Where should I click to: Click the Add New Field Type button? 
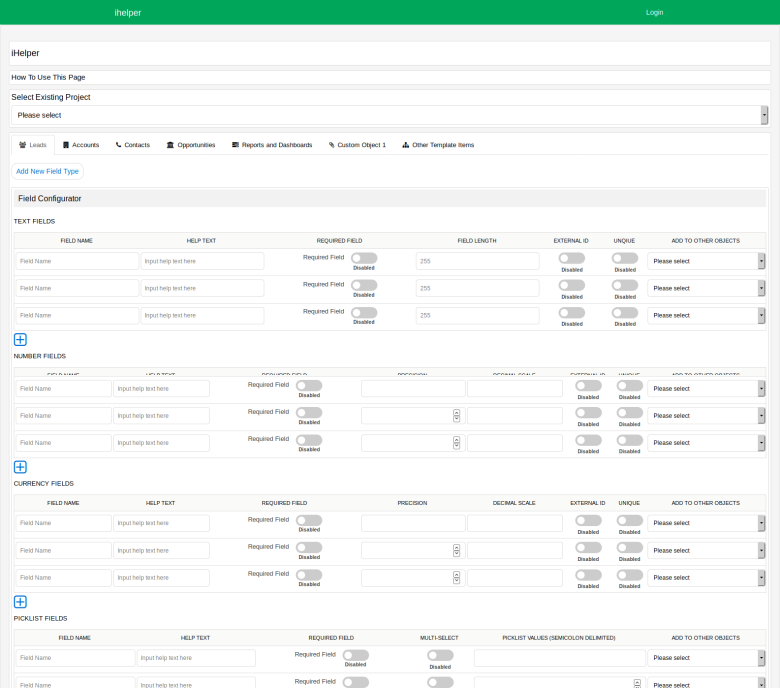[x=47, y=171]
